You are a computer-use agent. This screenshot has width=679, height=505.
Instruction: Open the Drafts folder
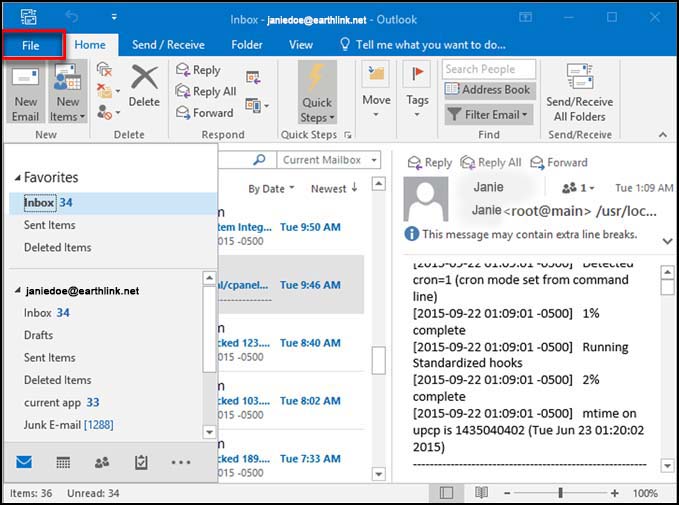pyautogui.click(x=39, y=335)
